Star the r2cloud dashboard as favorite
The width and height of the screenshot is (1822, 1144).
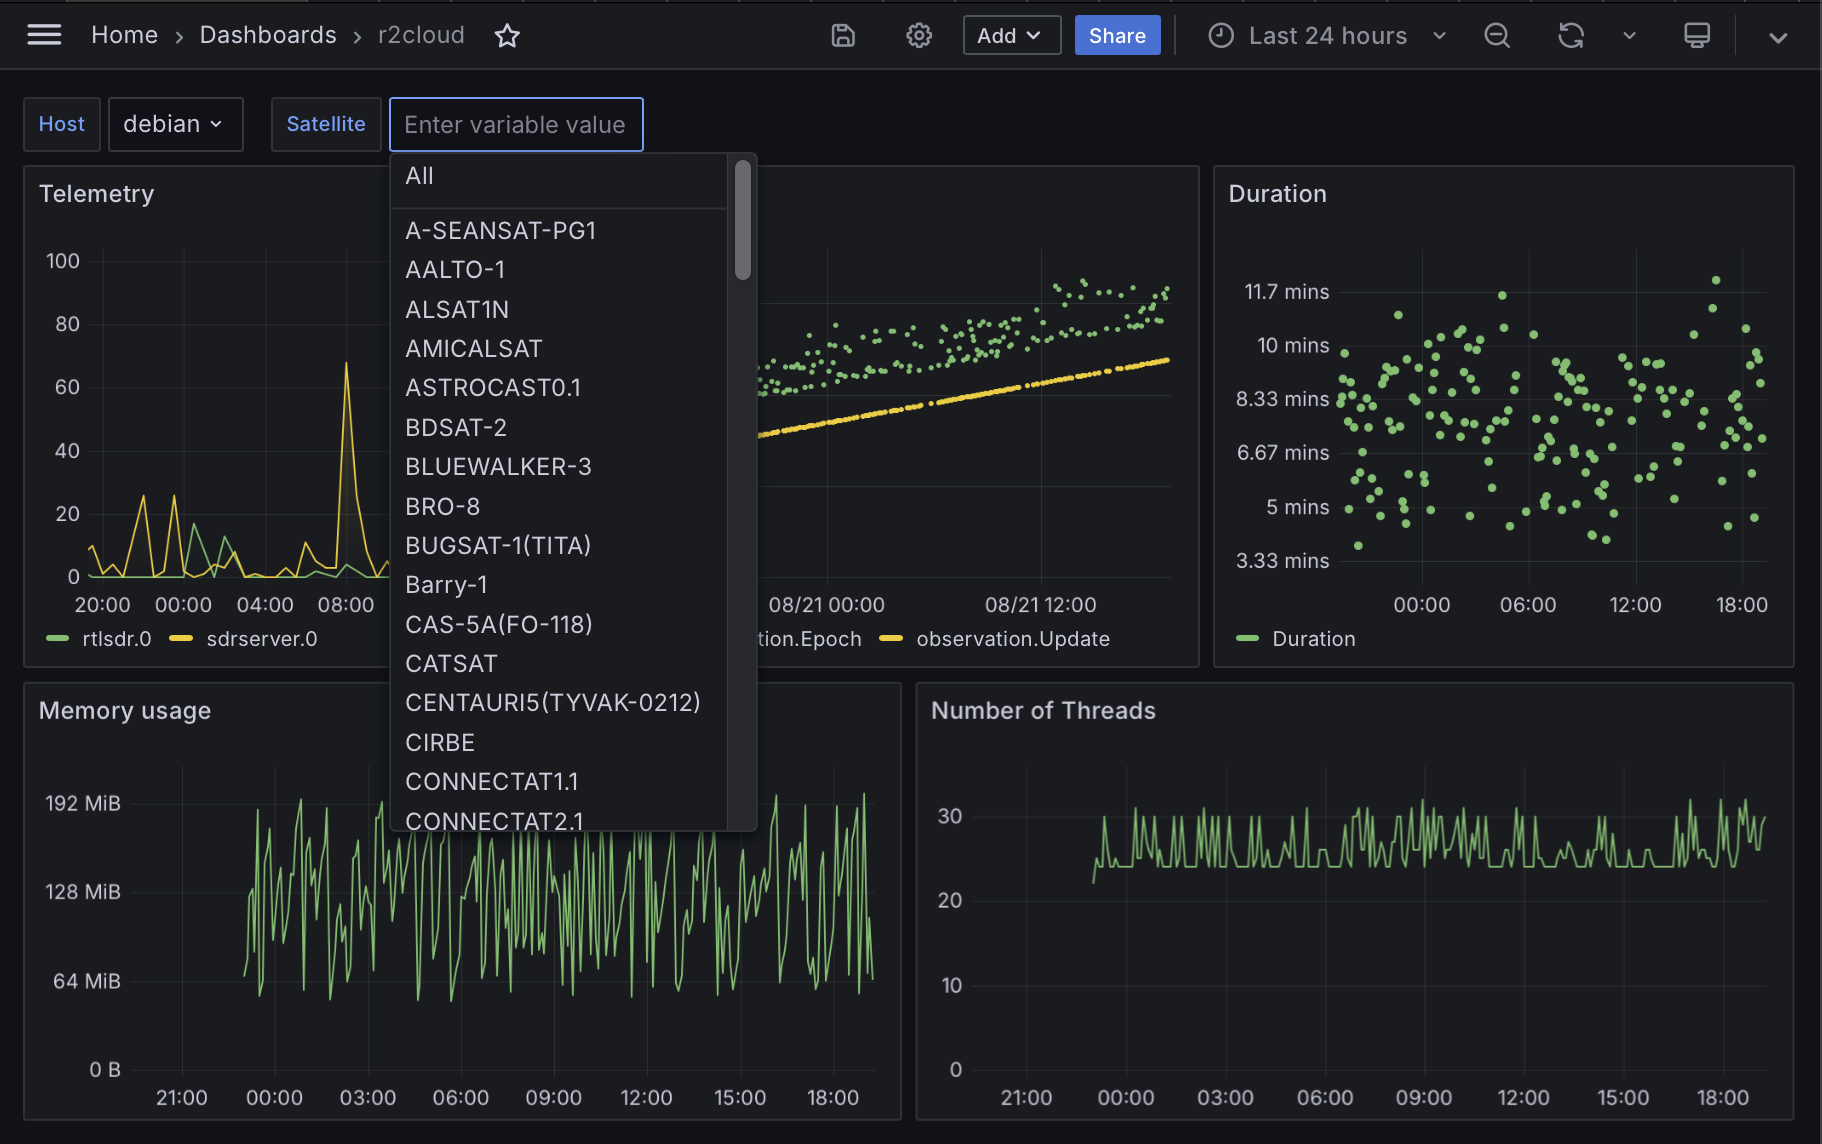pos(507,36)
